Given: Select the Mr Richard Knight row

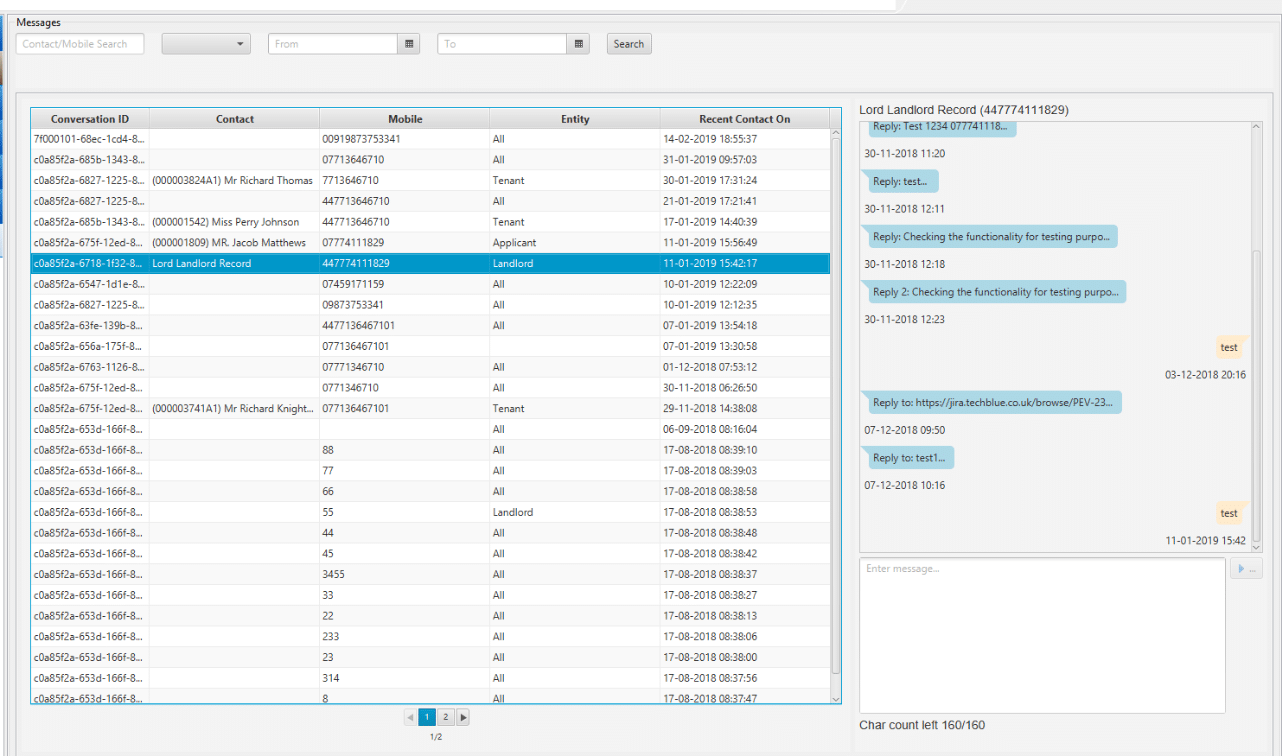Looking at the screenshot, I should tap(431, 409).
